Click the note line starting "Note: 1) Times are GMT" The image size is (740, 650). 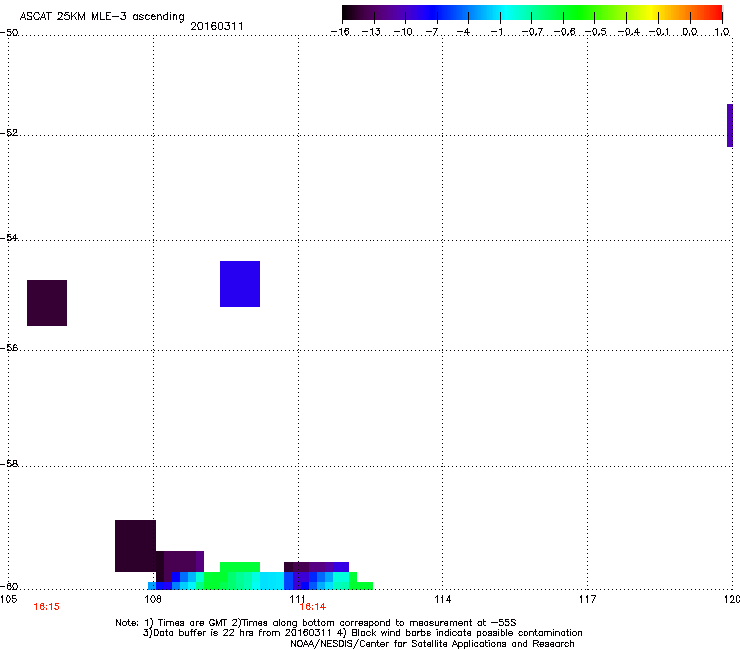pos(316,623)
